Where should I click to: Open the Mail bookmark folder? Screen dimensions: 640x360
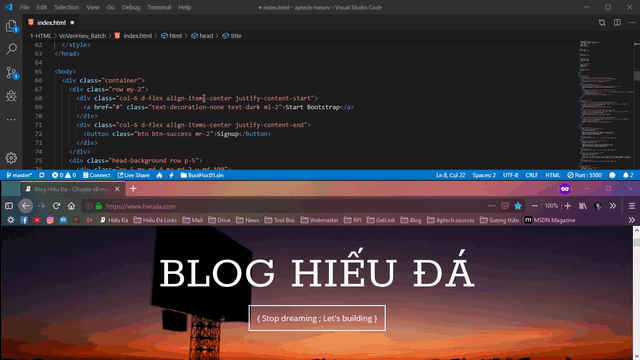[193, 220]
